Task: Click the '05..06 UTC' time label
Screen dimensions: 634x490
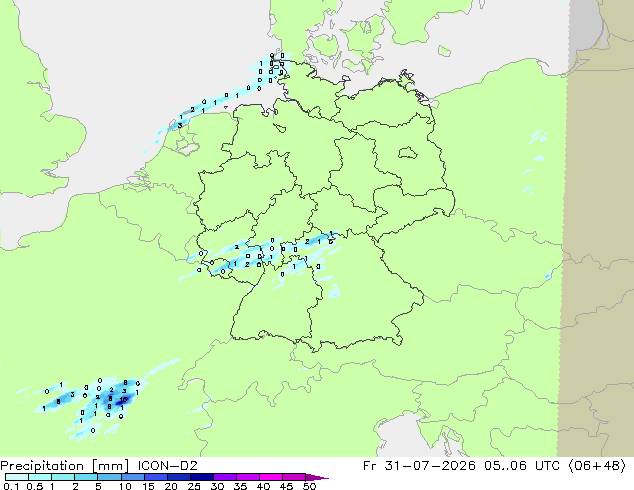Action: (x=522, y=466)
